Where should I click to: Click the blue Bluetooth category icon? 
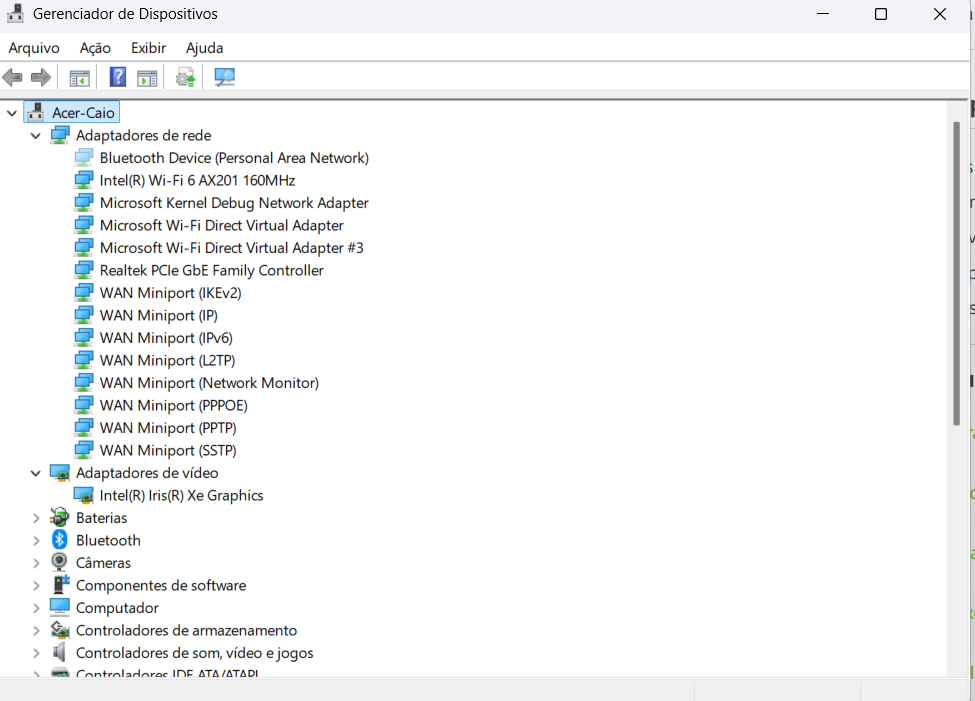pyautogui.click(x=60, y=540)
